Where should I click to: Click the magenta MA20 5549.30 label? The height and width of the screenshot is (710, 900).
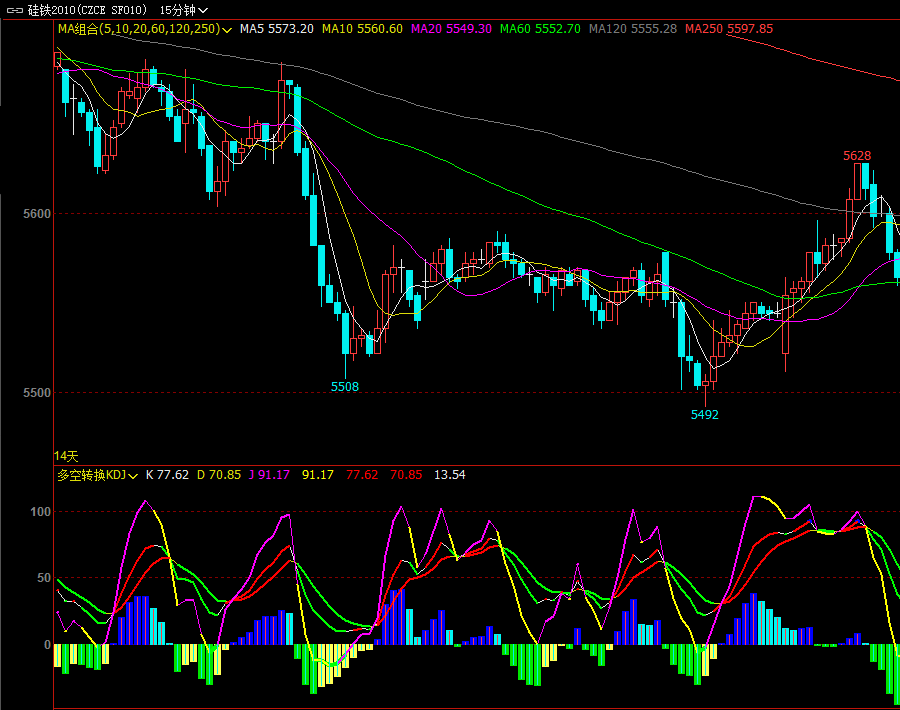tap(451, 29)
